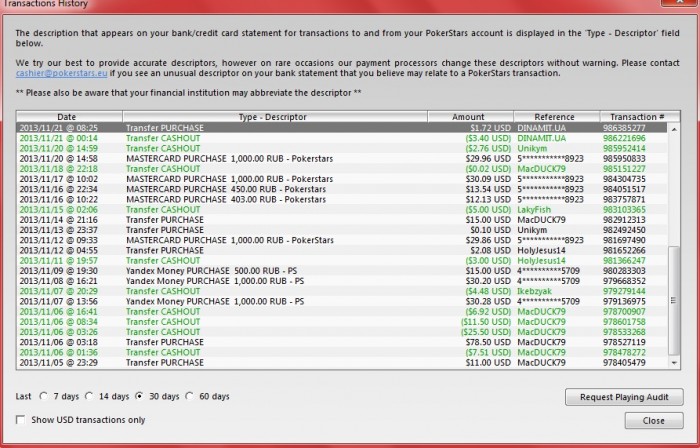Select the row dated 2013/11/21 @ 00:14

click(342, 138)
